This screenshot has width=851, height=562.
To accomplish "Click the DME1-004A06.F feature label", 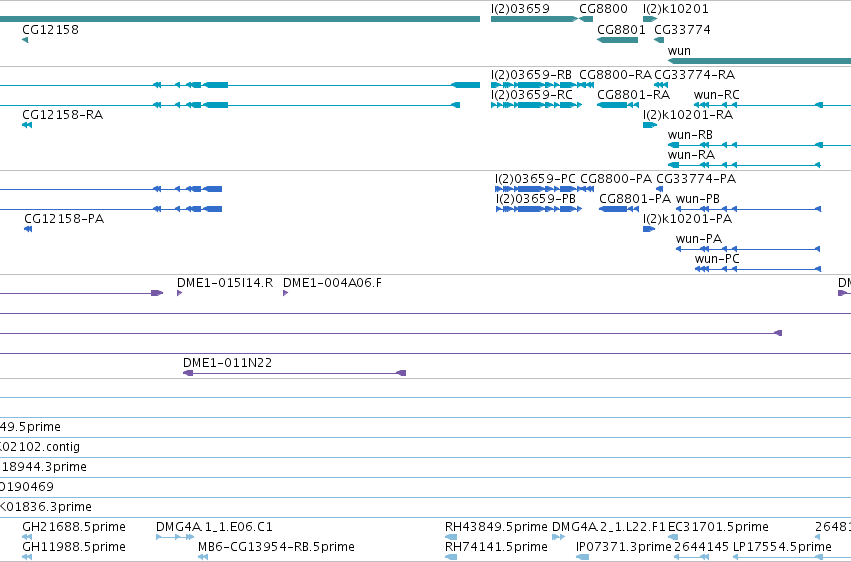I will 332,283.
